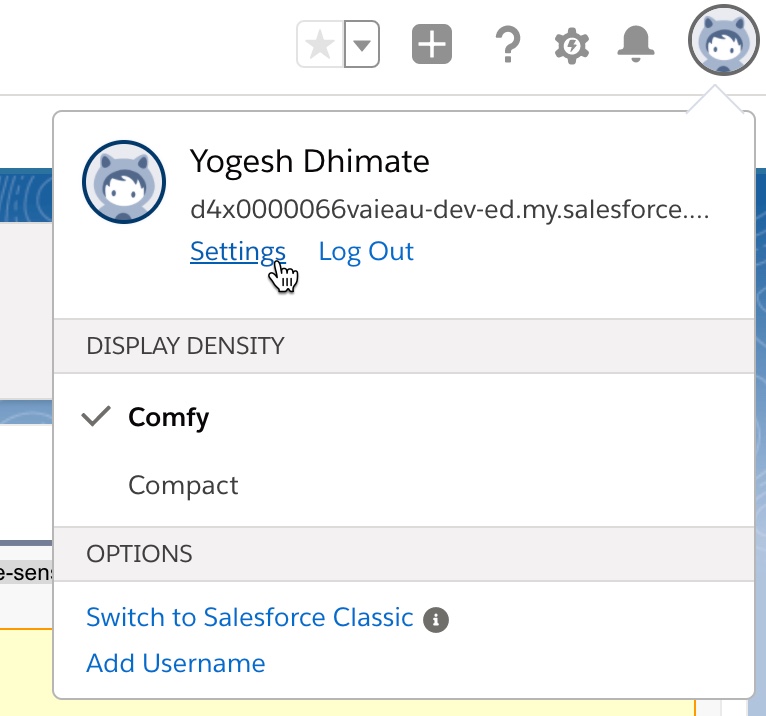
Task: Log Out of the account
Action: [366, 252]
